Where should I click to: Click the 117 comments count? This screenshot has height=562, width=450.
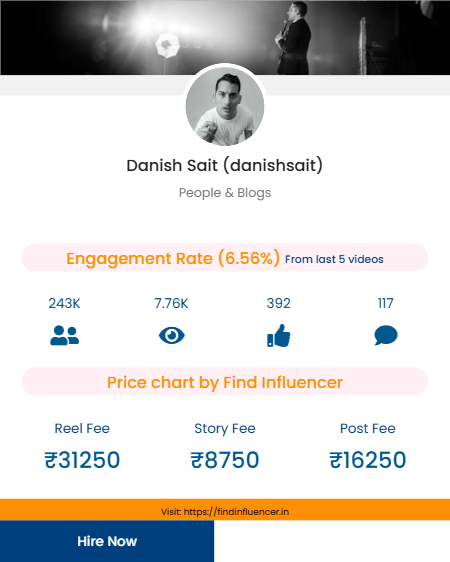(x=386, y=304)
